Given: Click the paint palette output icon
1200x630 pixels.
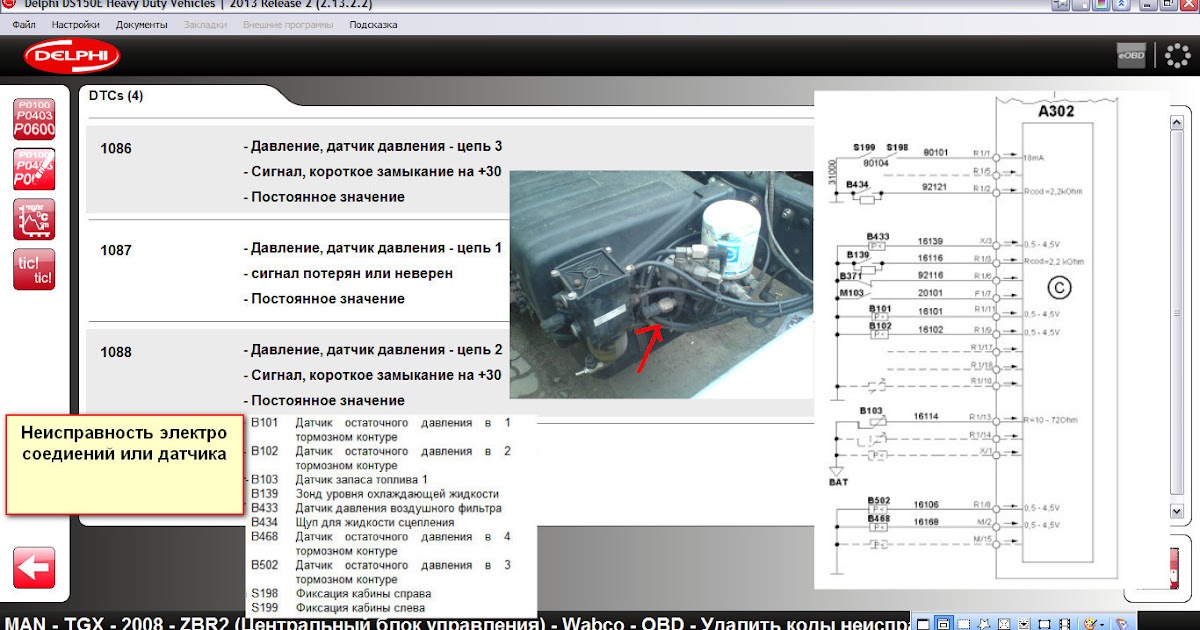Looking at the screenshot, I should click(x=1089, y=624).
